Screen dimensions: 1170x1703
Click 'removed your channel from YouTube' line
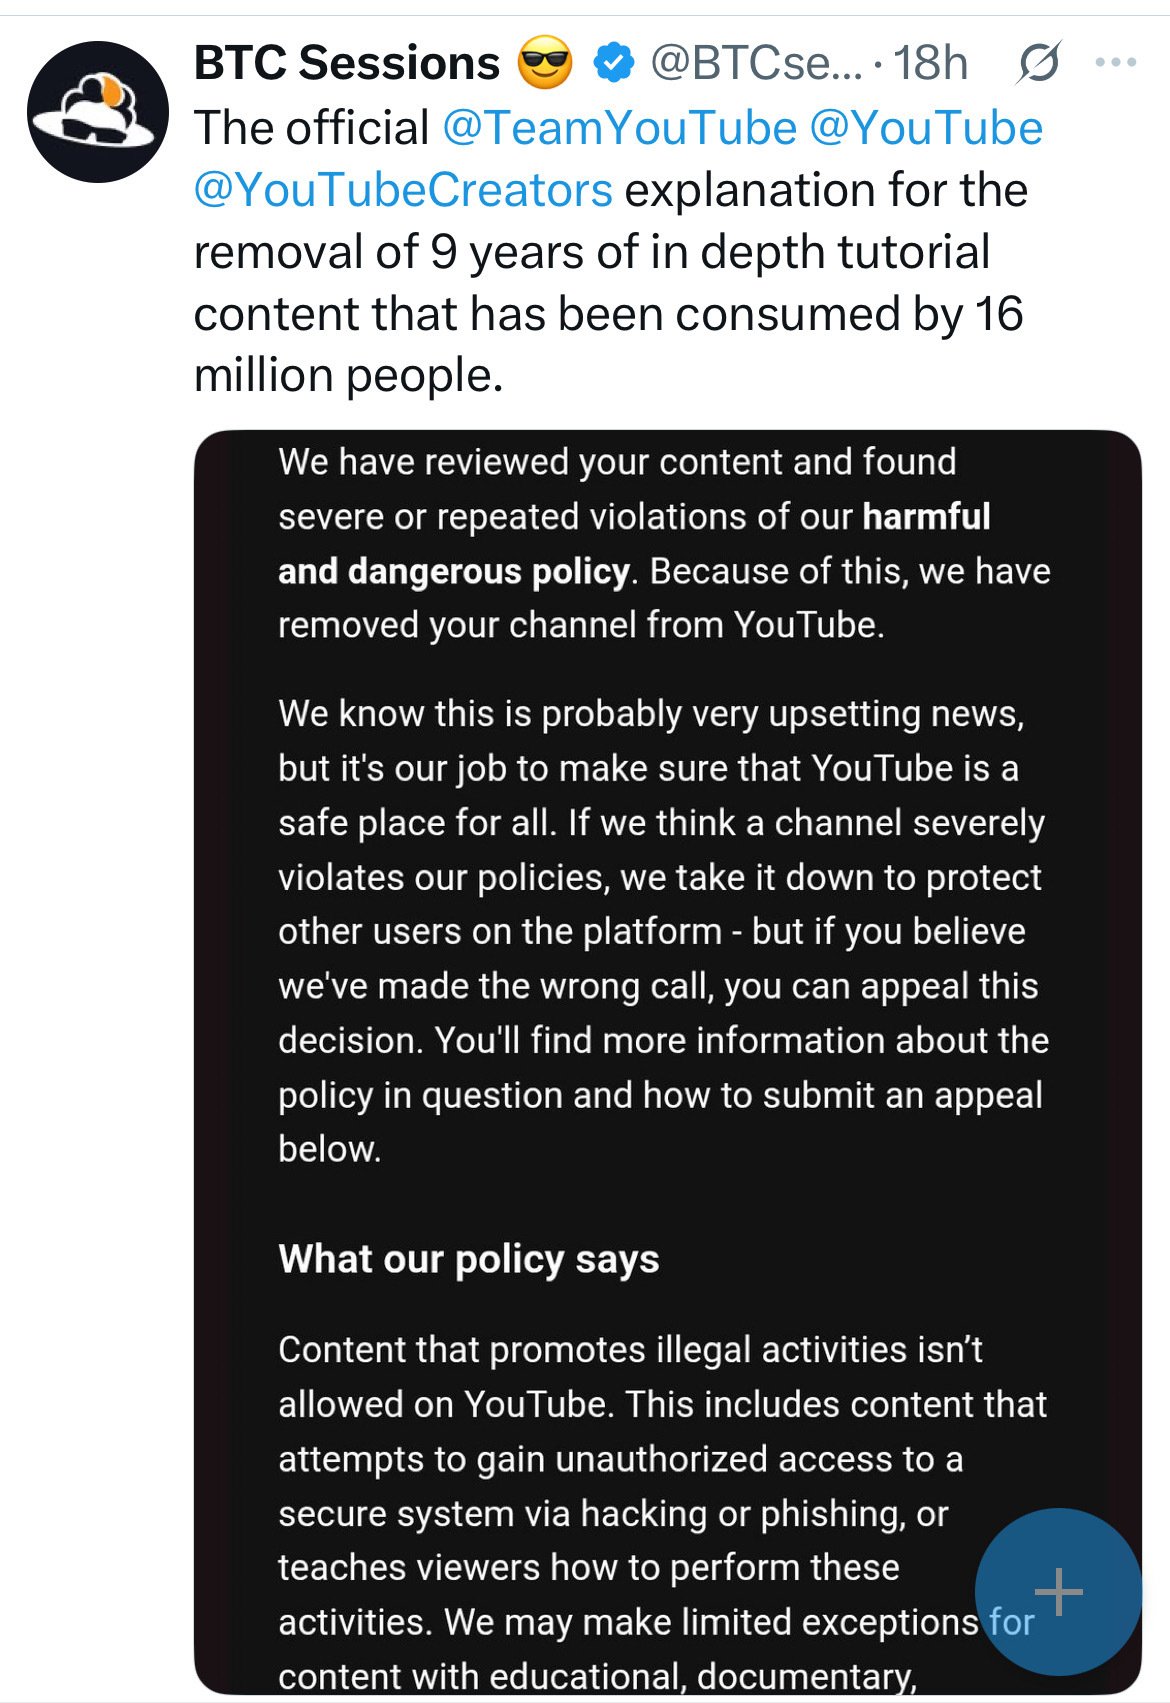(581, 625)
